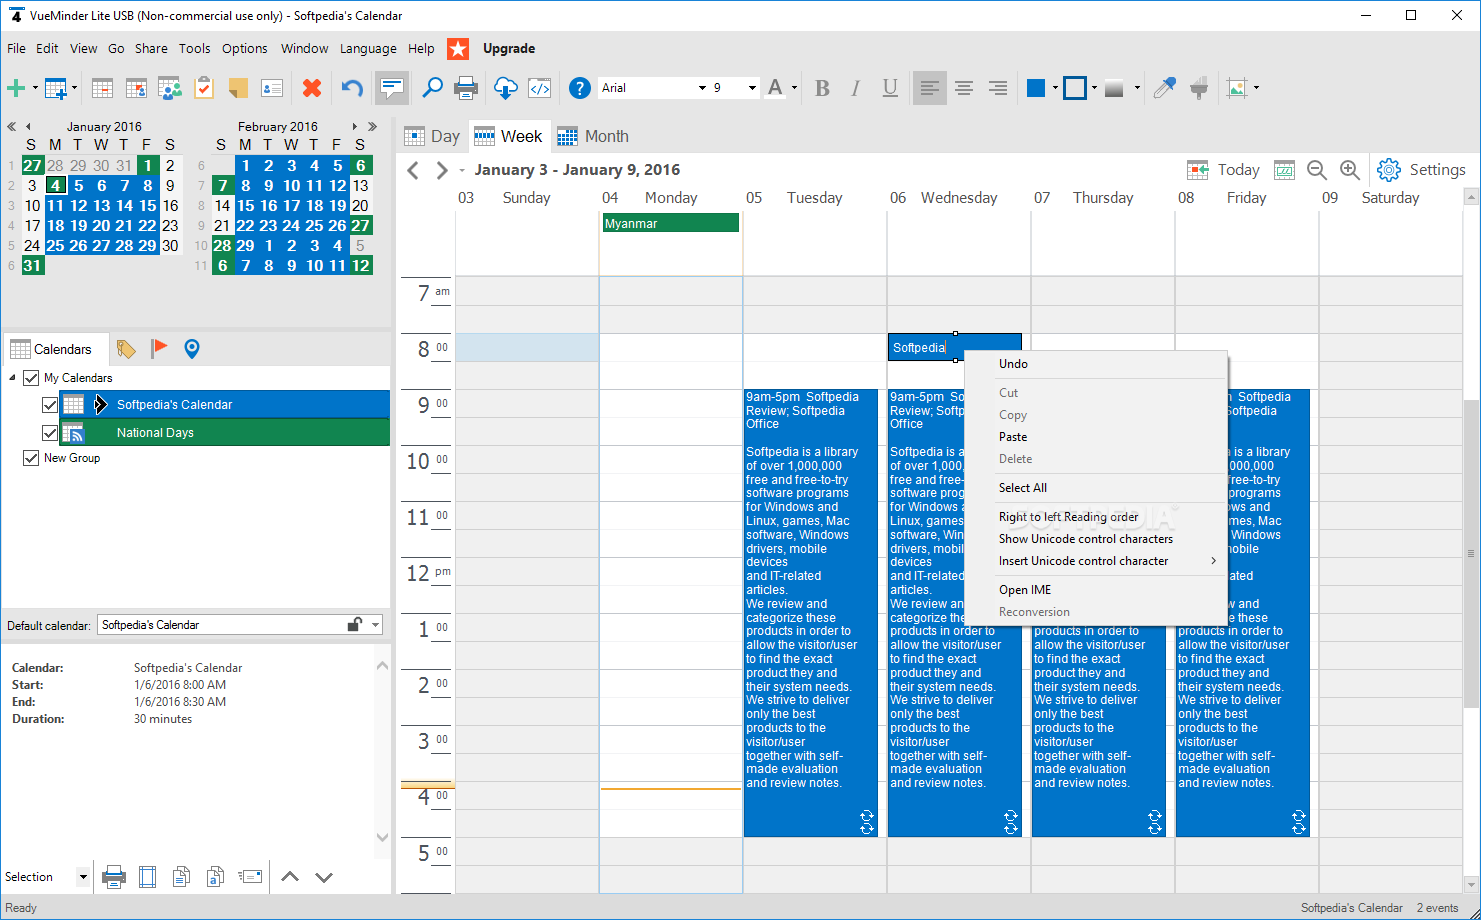This screenshot has height=920, width=1481.
Task: Select the eyedropper appearance picker
Action: tap(1164, 88)
